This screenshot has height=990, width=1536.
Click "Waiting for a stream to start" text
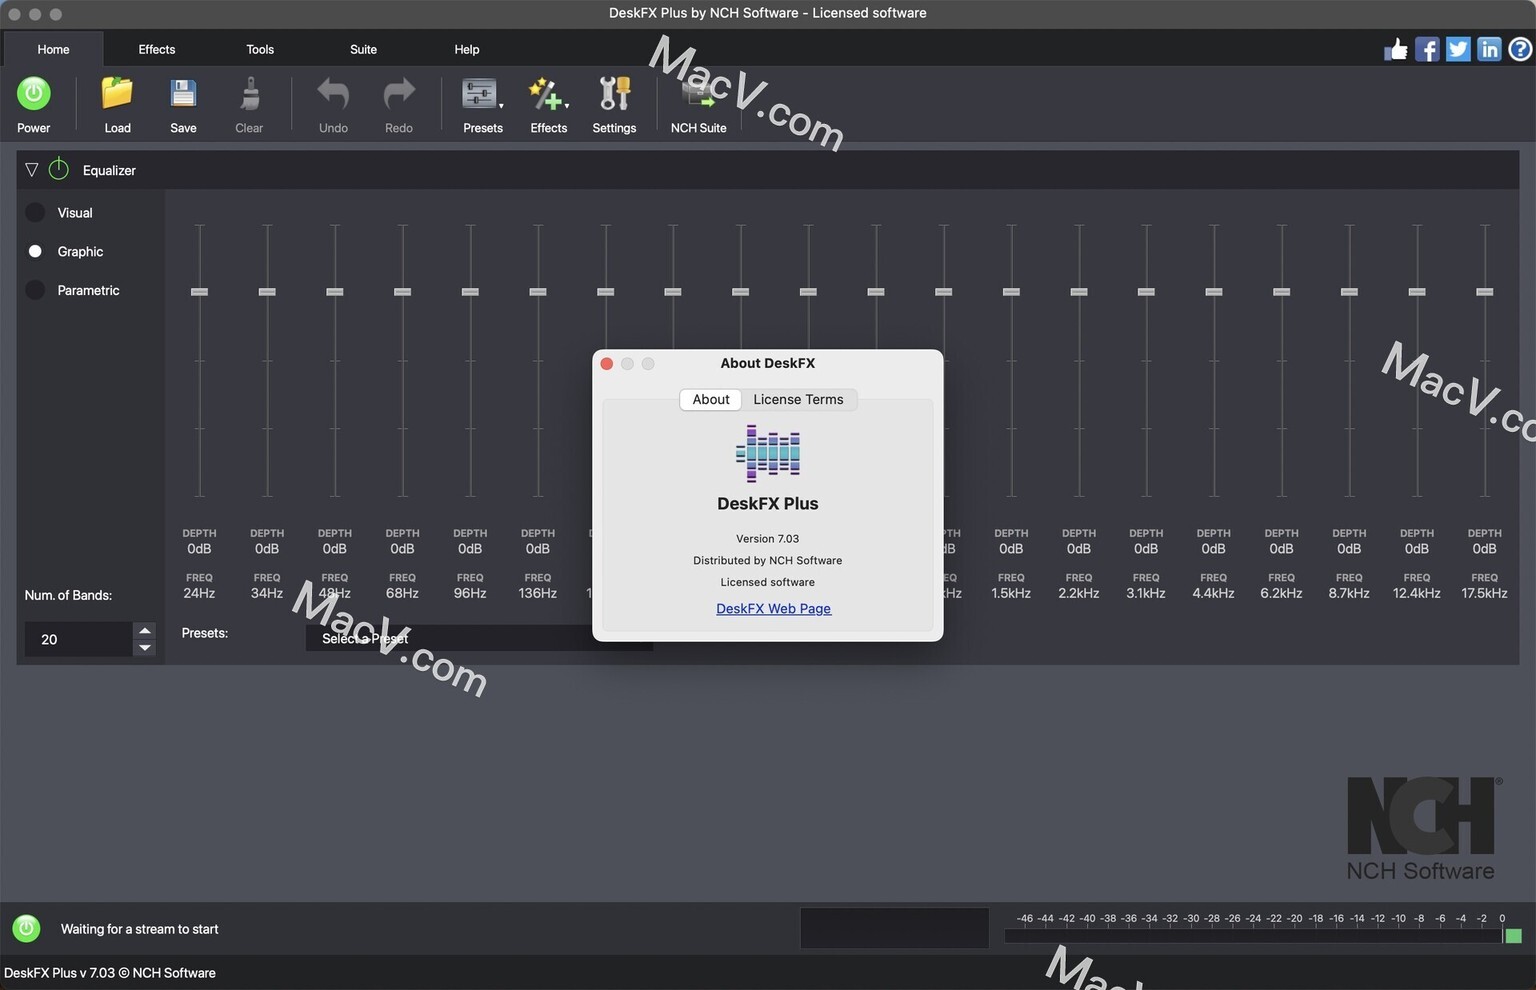pyautogui.click(x=140, y=929)
